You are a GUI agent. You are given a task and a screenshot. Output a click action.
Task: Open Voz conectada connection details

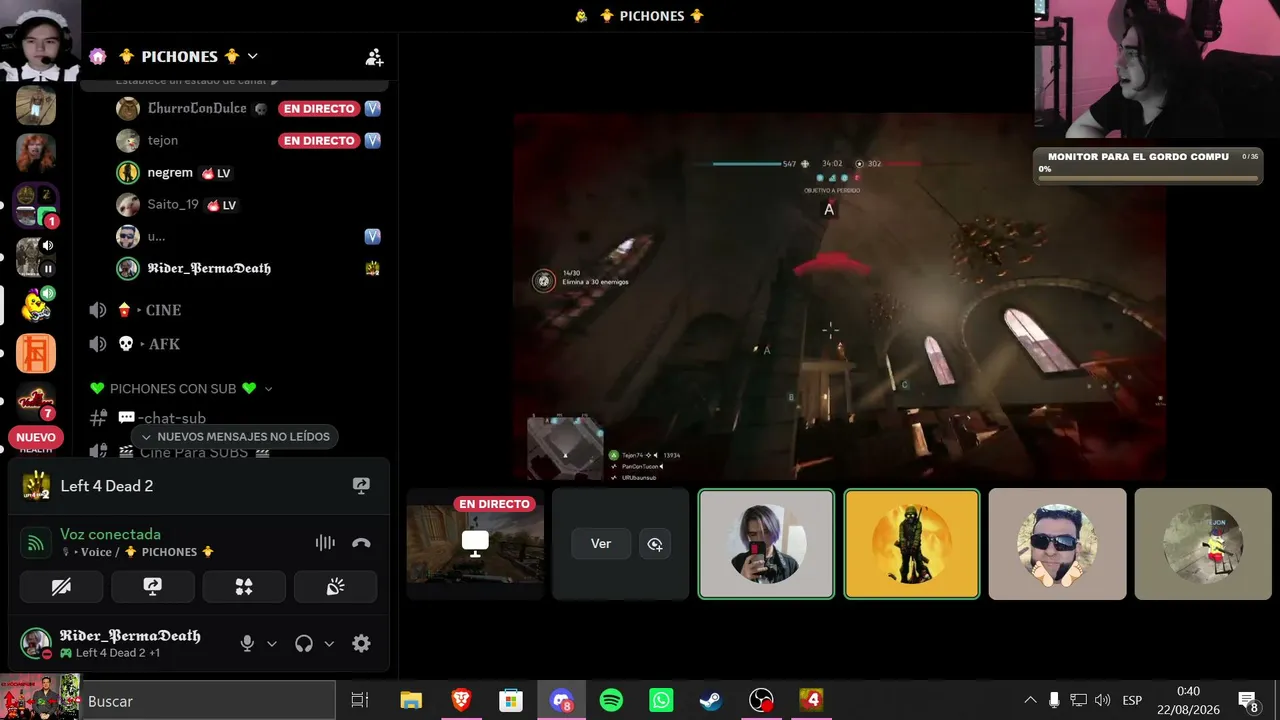tap(110, 534)
